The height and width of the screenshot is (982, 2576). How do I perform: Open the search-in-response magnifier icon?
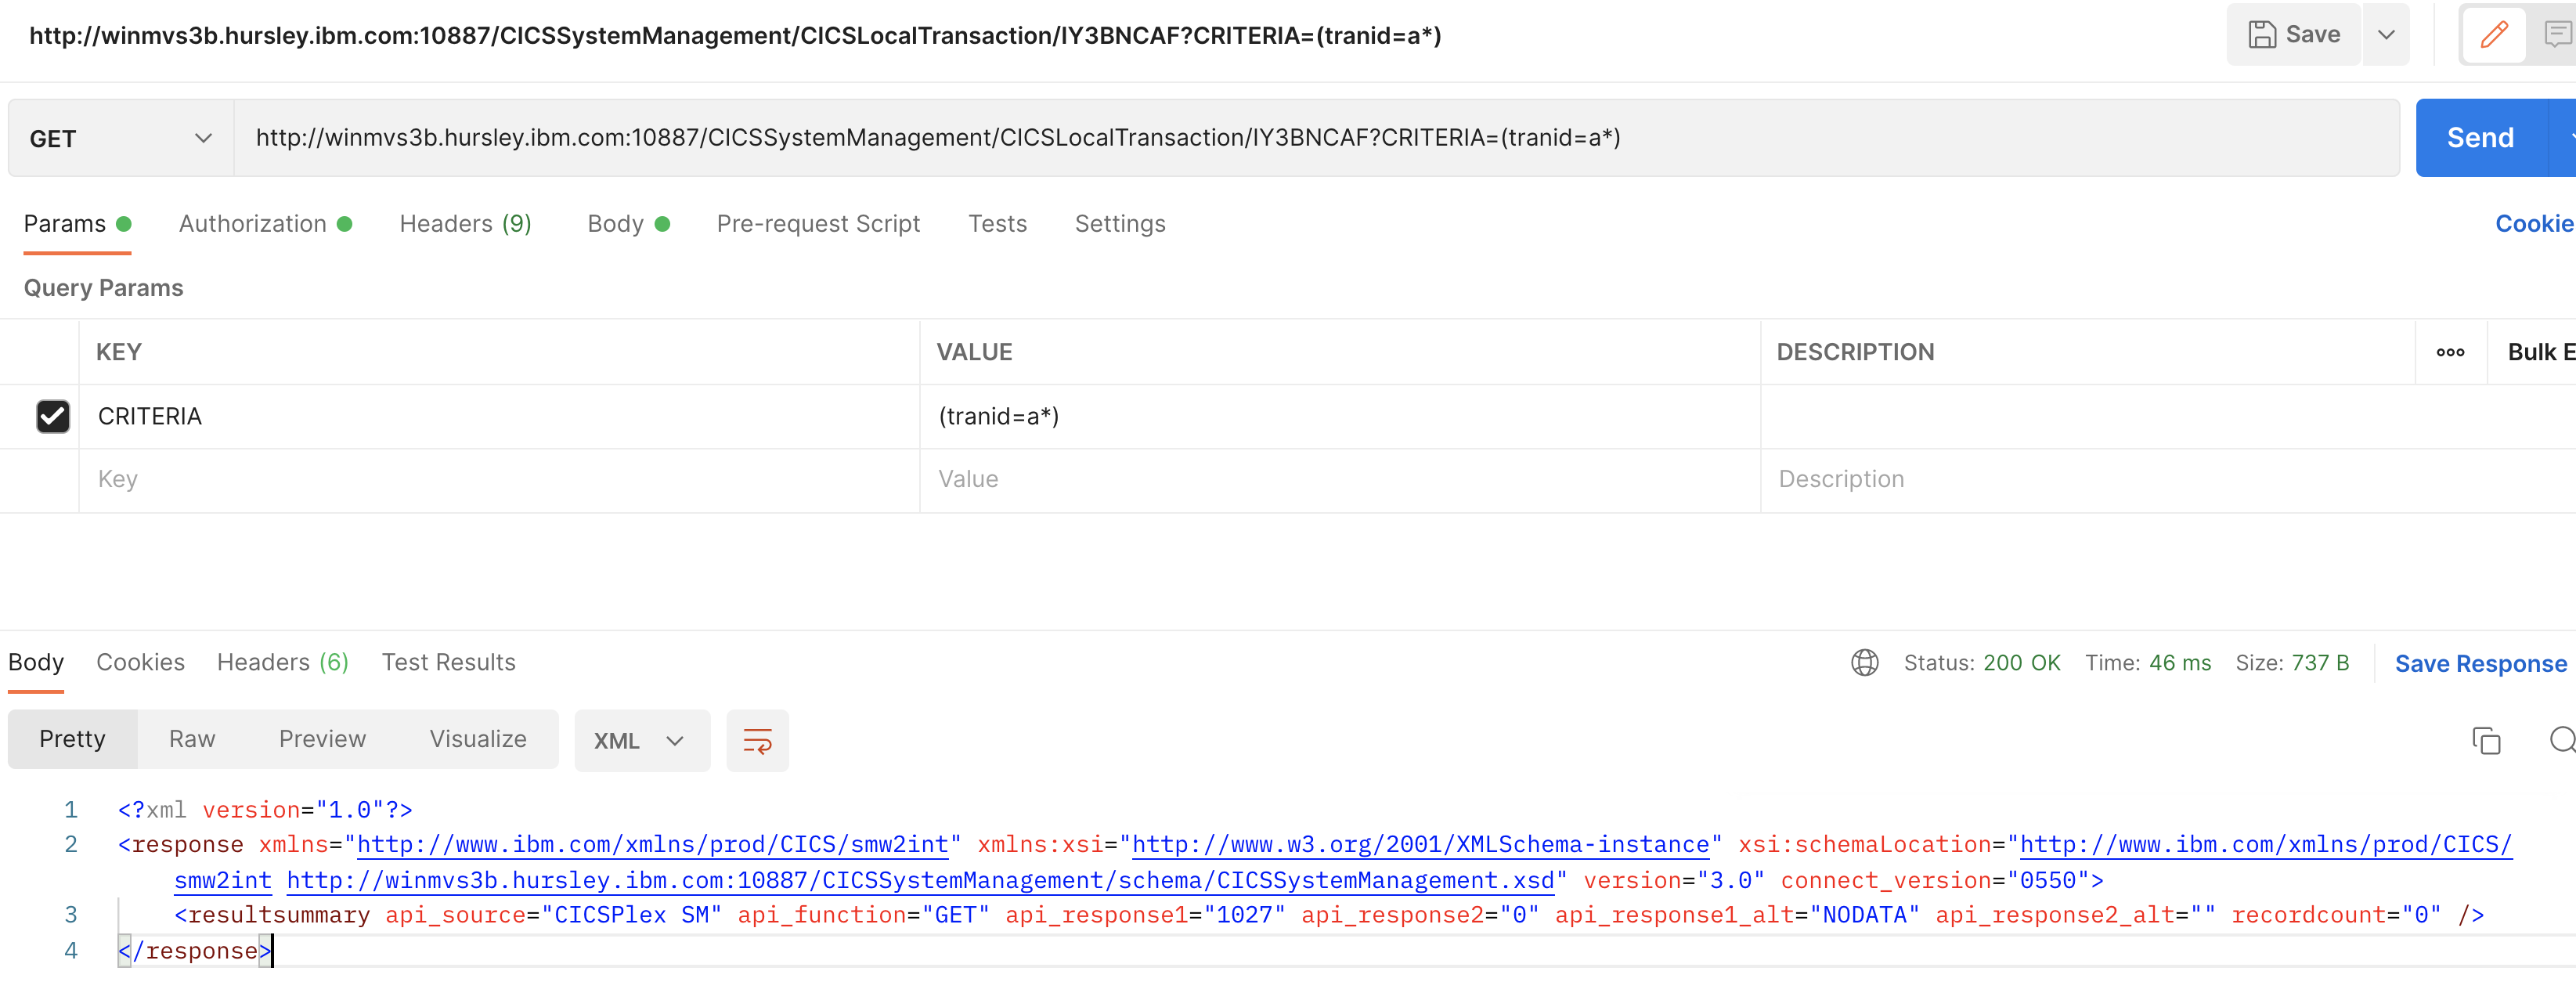[x=2562, y=740]
